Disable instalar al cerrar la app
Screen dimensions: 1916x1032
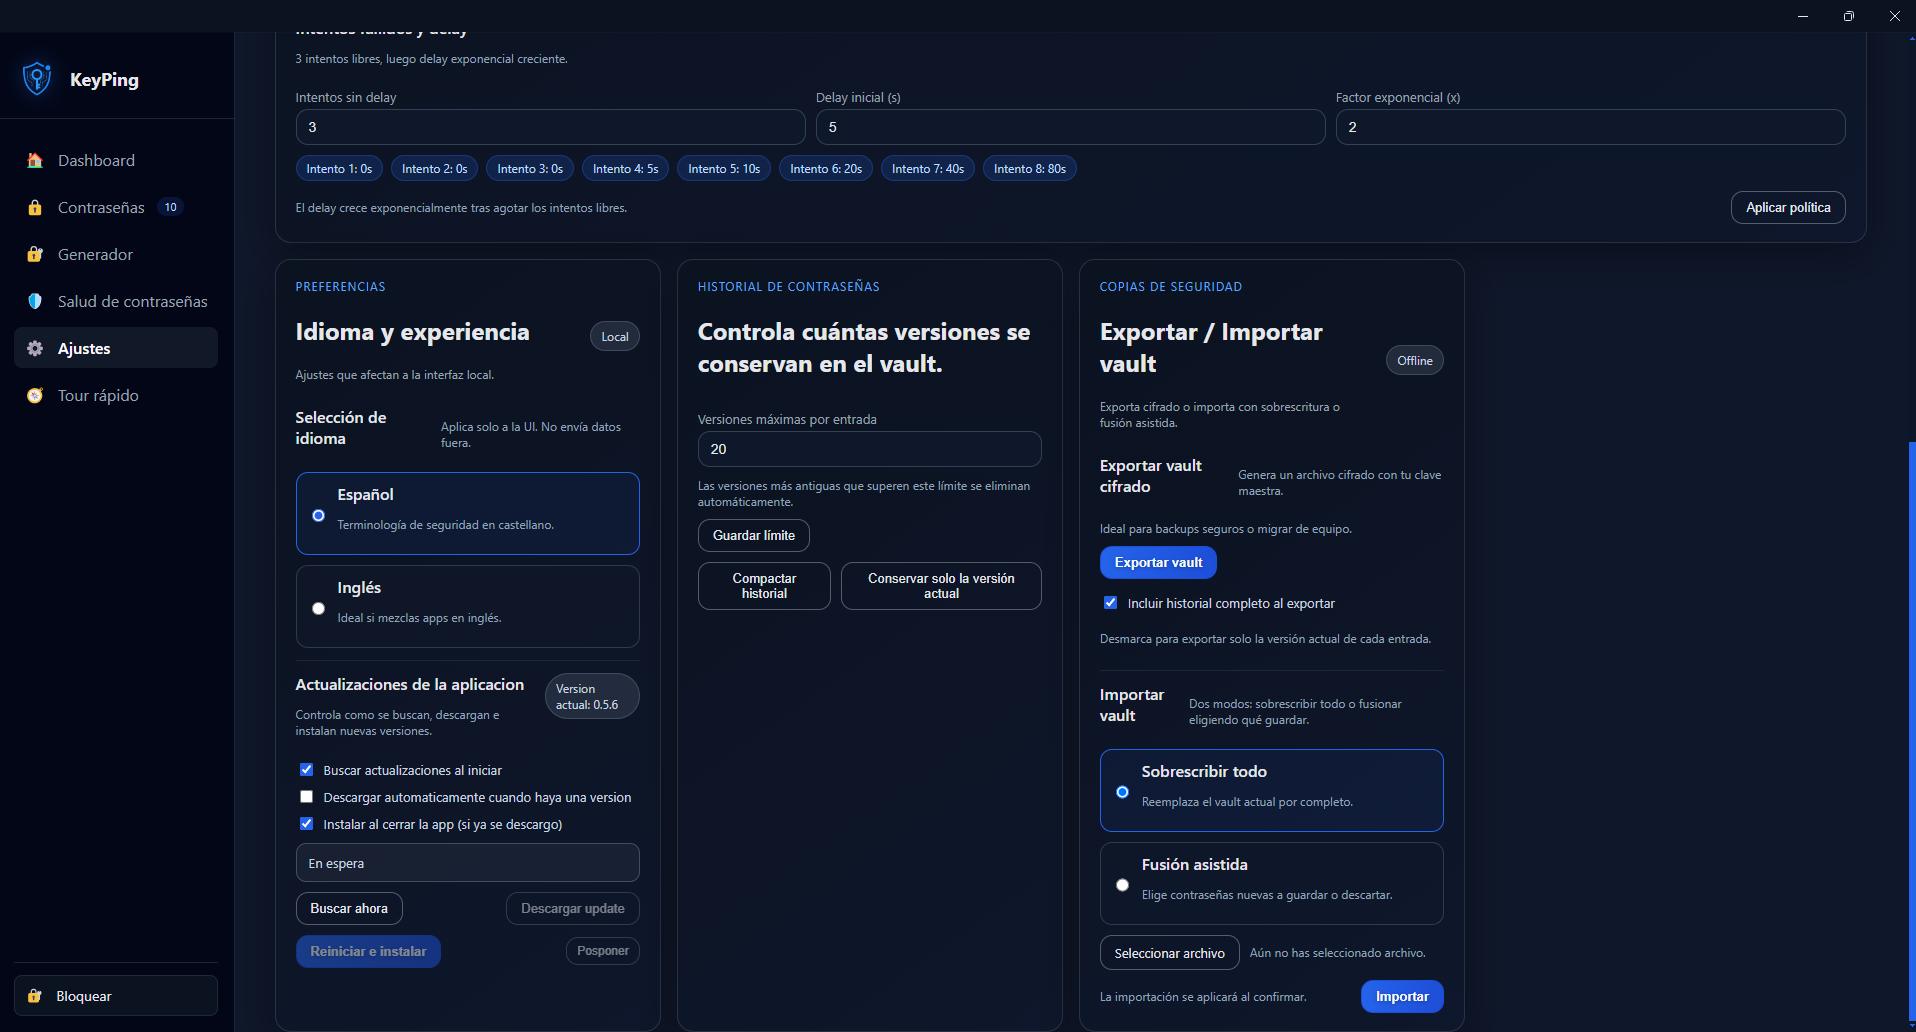pyautogui.click(x=306, y=823)
